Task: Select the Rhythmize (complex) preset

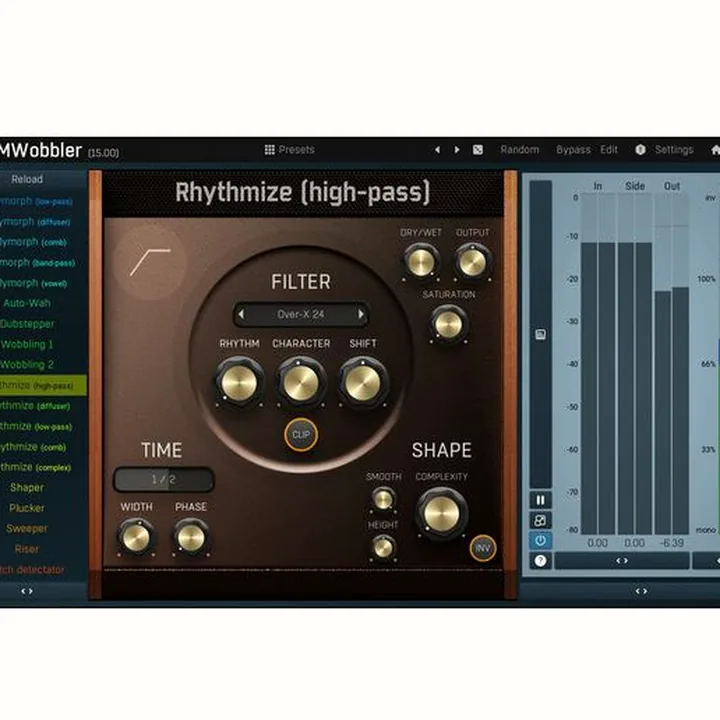Action: 37,467
